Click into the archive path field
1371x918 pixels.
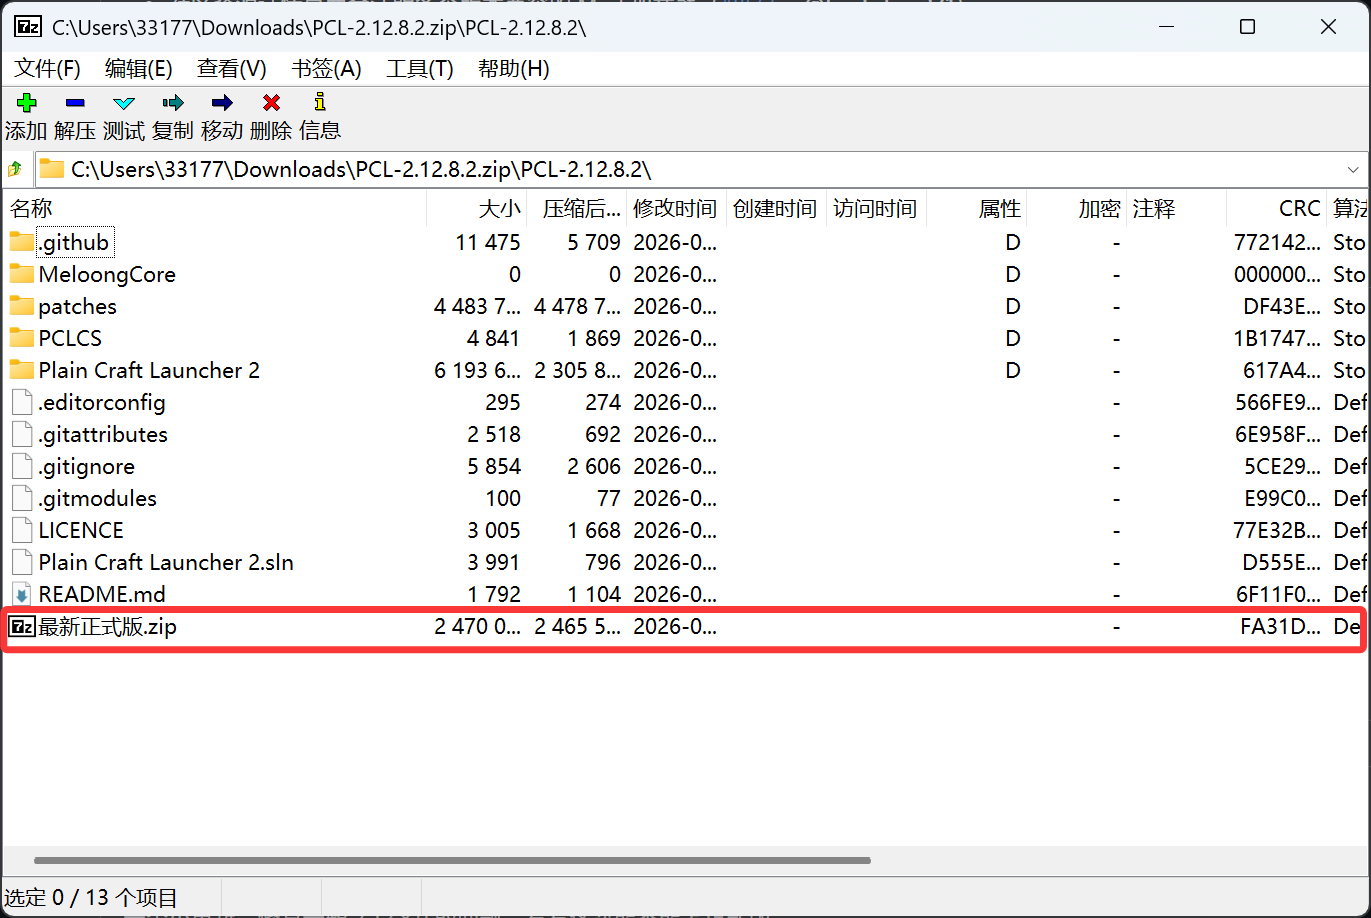(x=700, y=169)
